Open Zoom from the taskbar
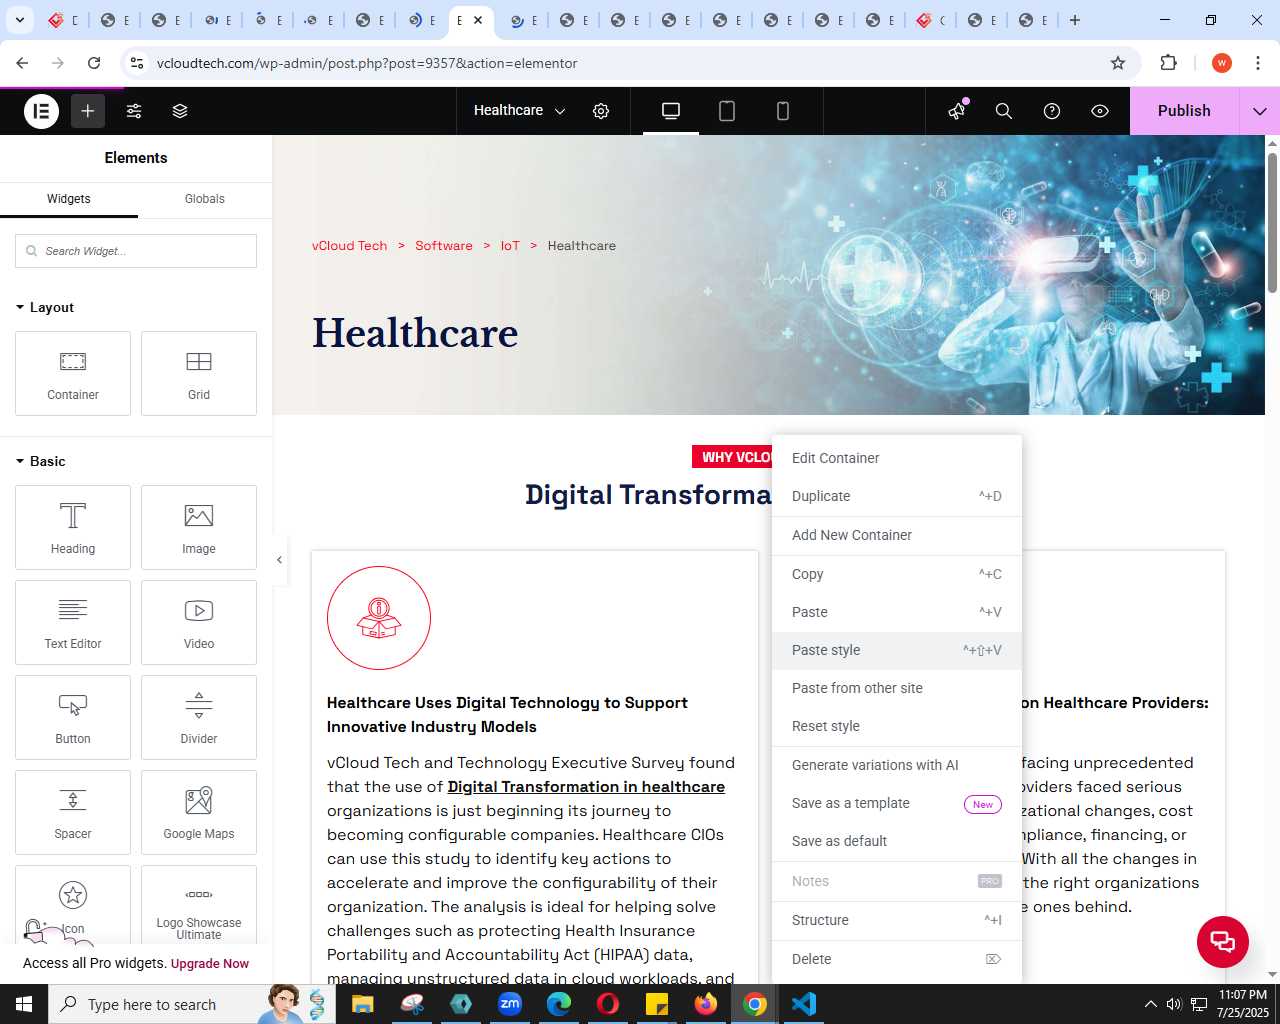The width and height of the screenshot is (1280, 1024). [x=510, y=1004]
